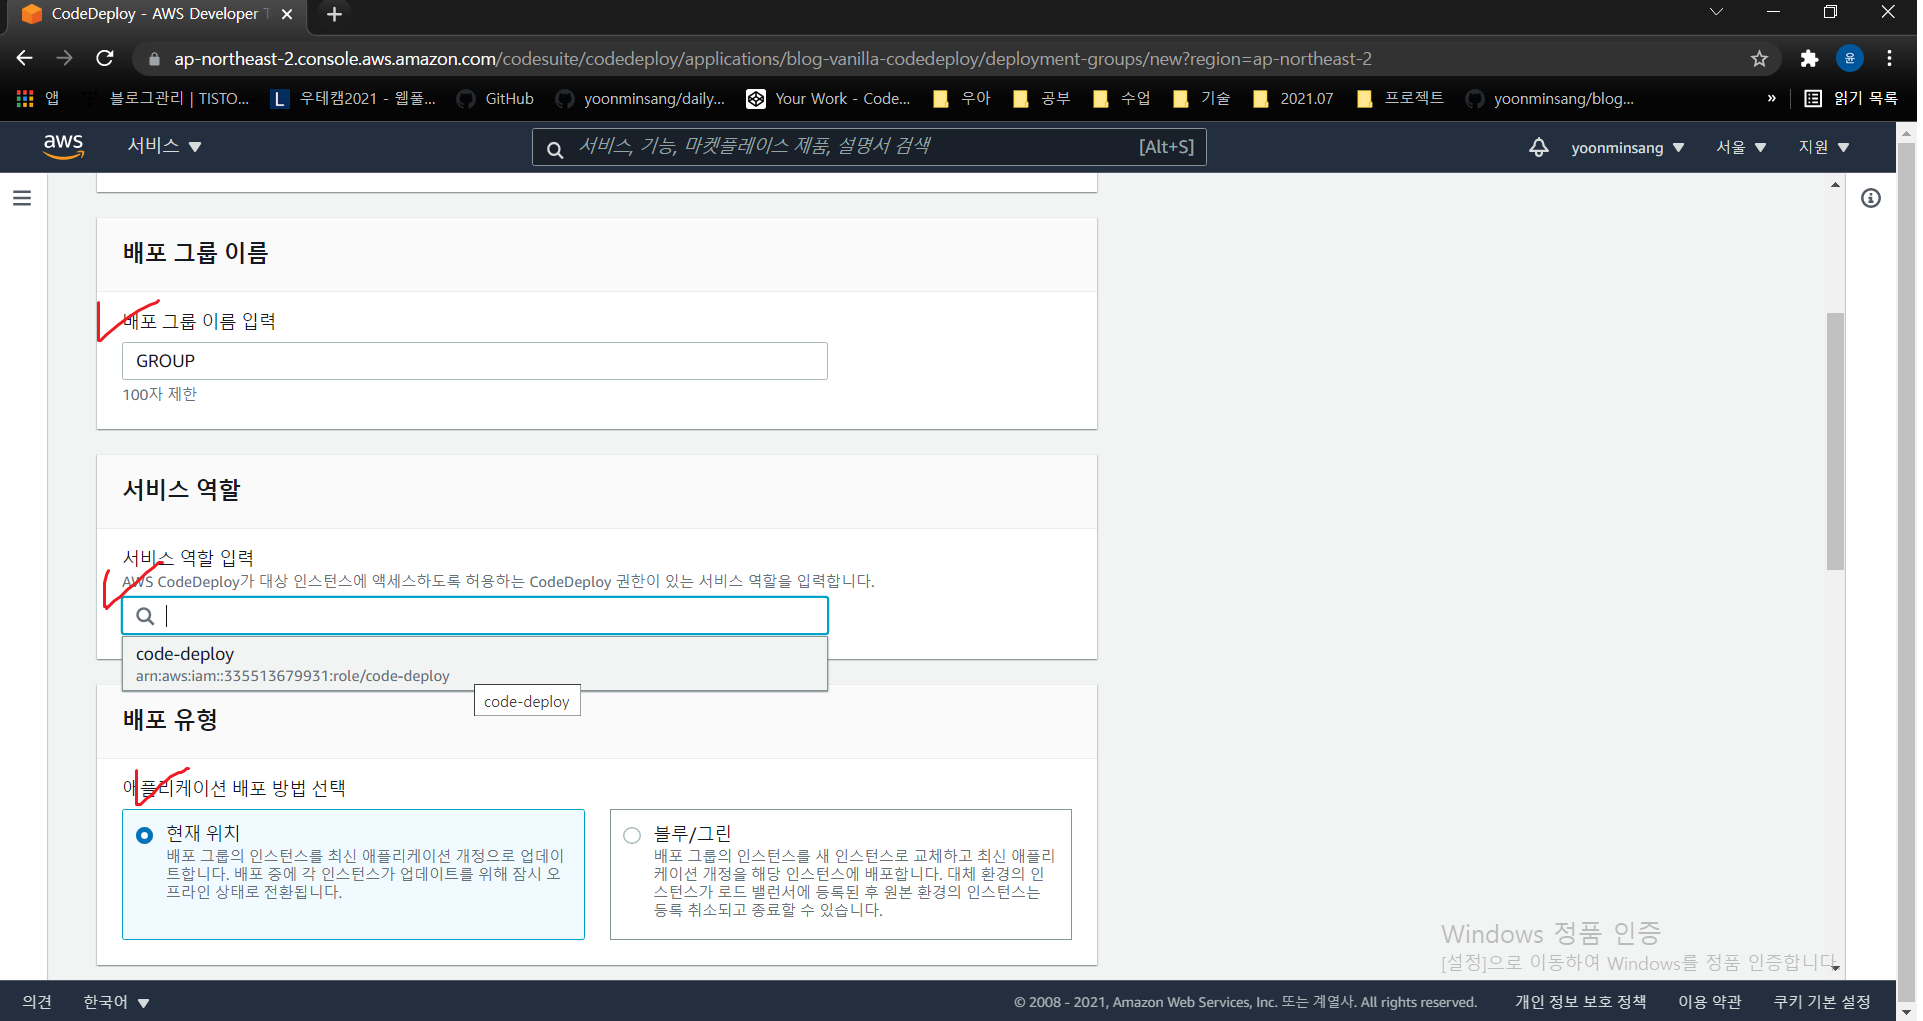Click the 100자 제한 hint text
Screen dimensions: 1923x1021
click(160, 394)
